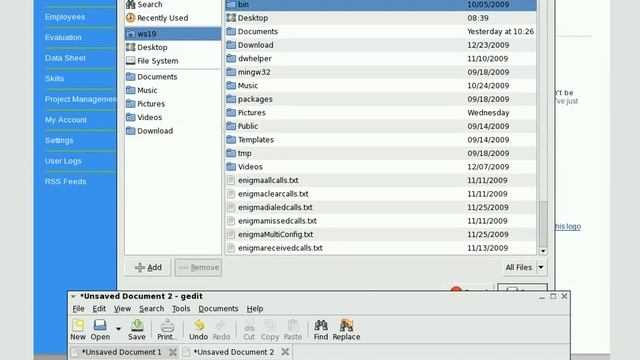Screen dimensions: 640x360
Task: Select file enigmaMultiConfig.txt
Action: (381, 234)
